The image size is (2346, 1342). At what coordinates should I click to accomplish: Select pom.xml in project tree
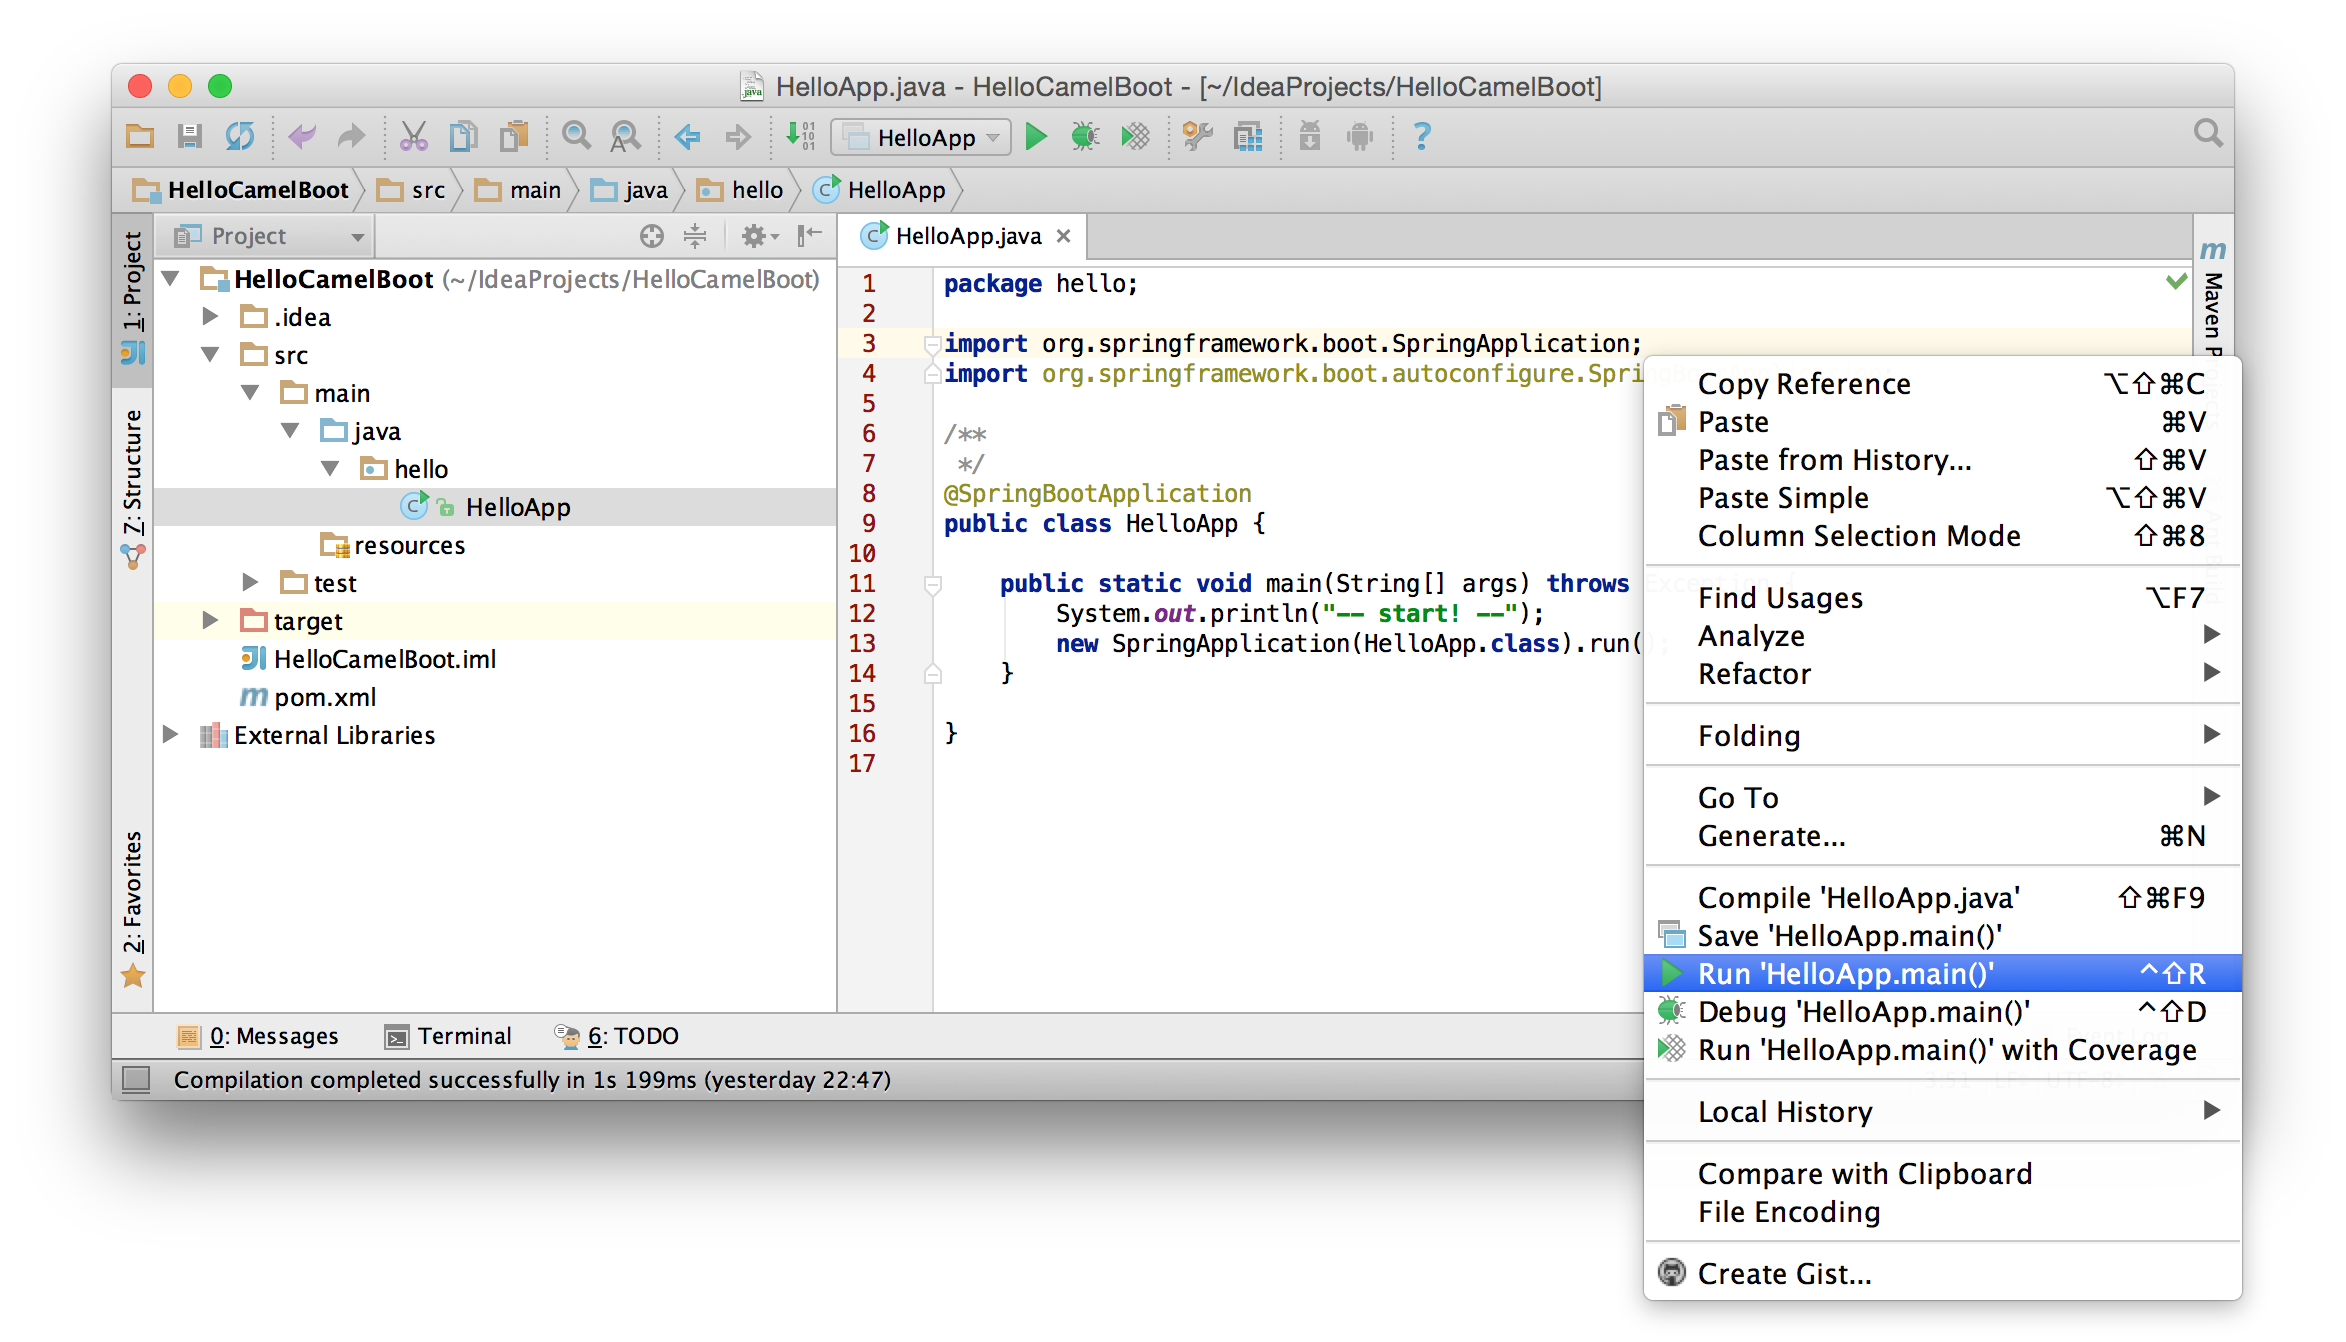click(x=324, y=697)
